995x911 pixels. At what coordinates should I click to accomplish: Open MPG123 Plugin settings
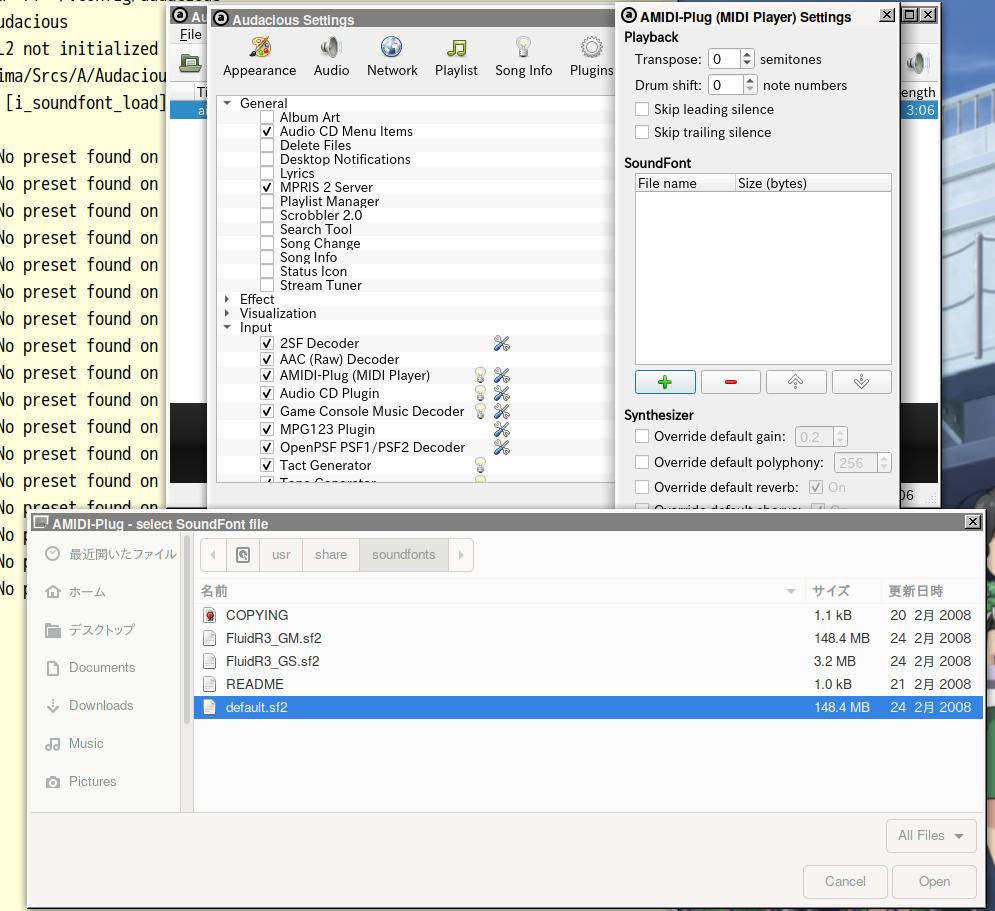point(502,429)
